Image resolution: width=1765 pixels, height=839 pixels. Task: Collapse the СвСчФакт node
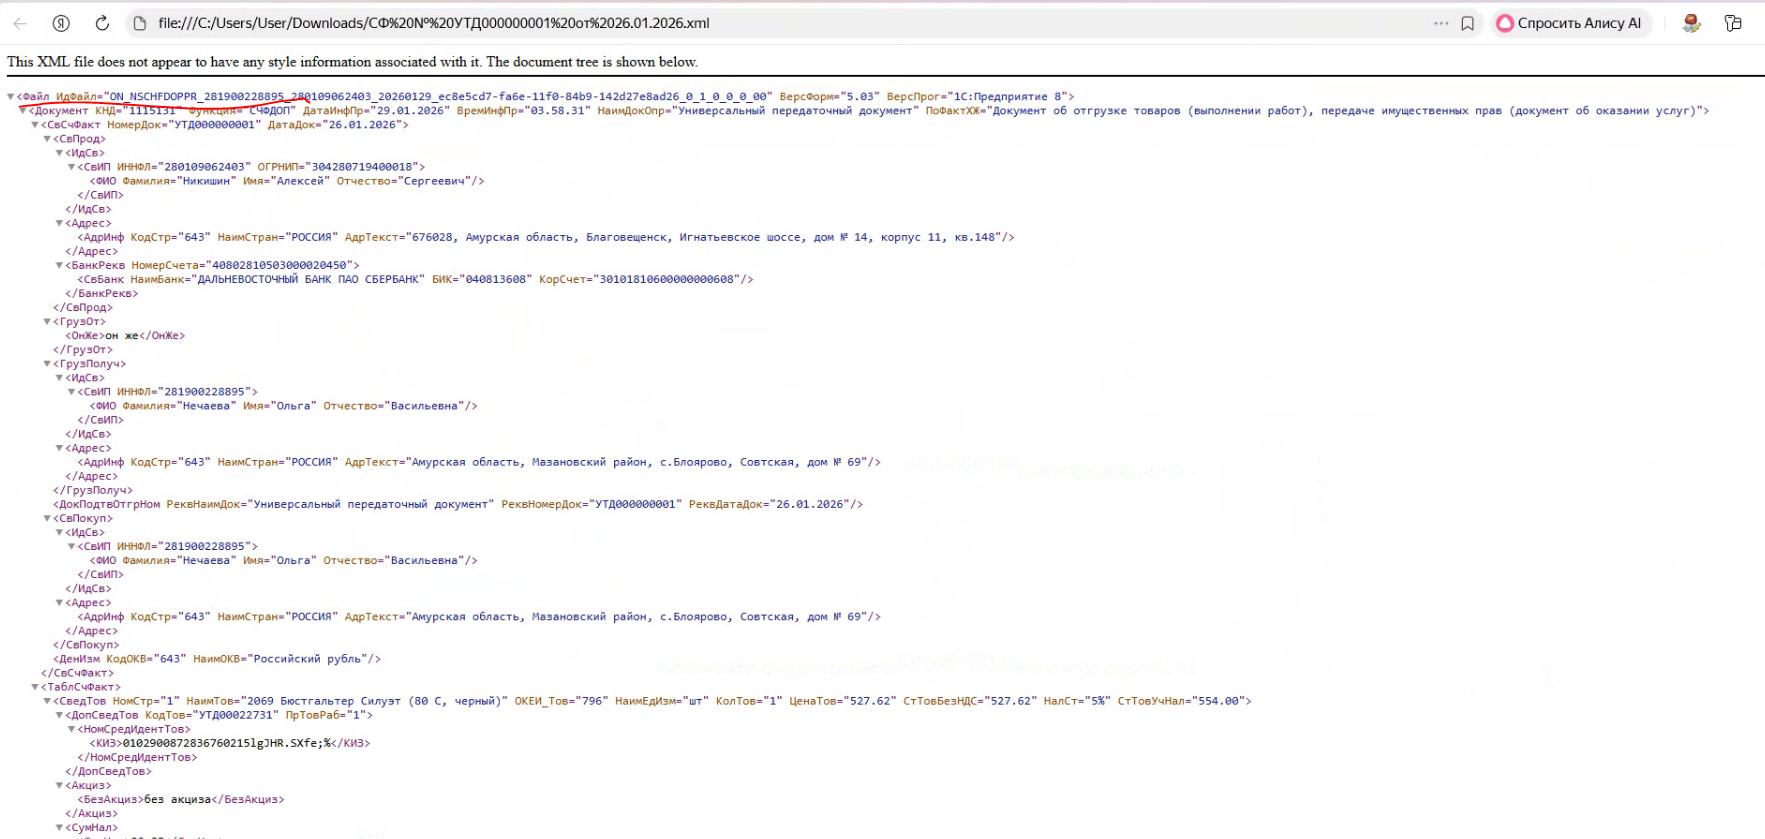point(35,125)
